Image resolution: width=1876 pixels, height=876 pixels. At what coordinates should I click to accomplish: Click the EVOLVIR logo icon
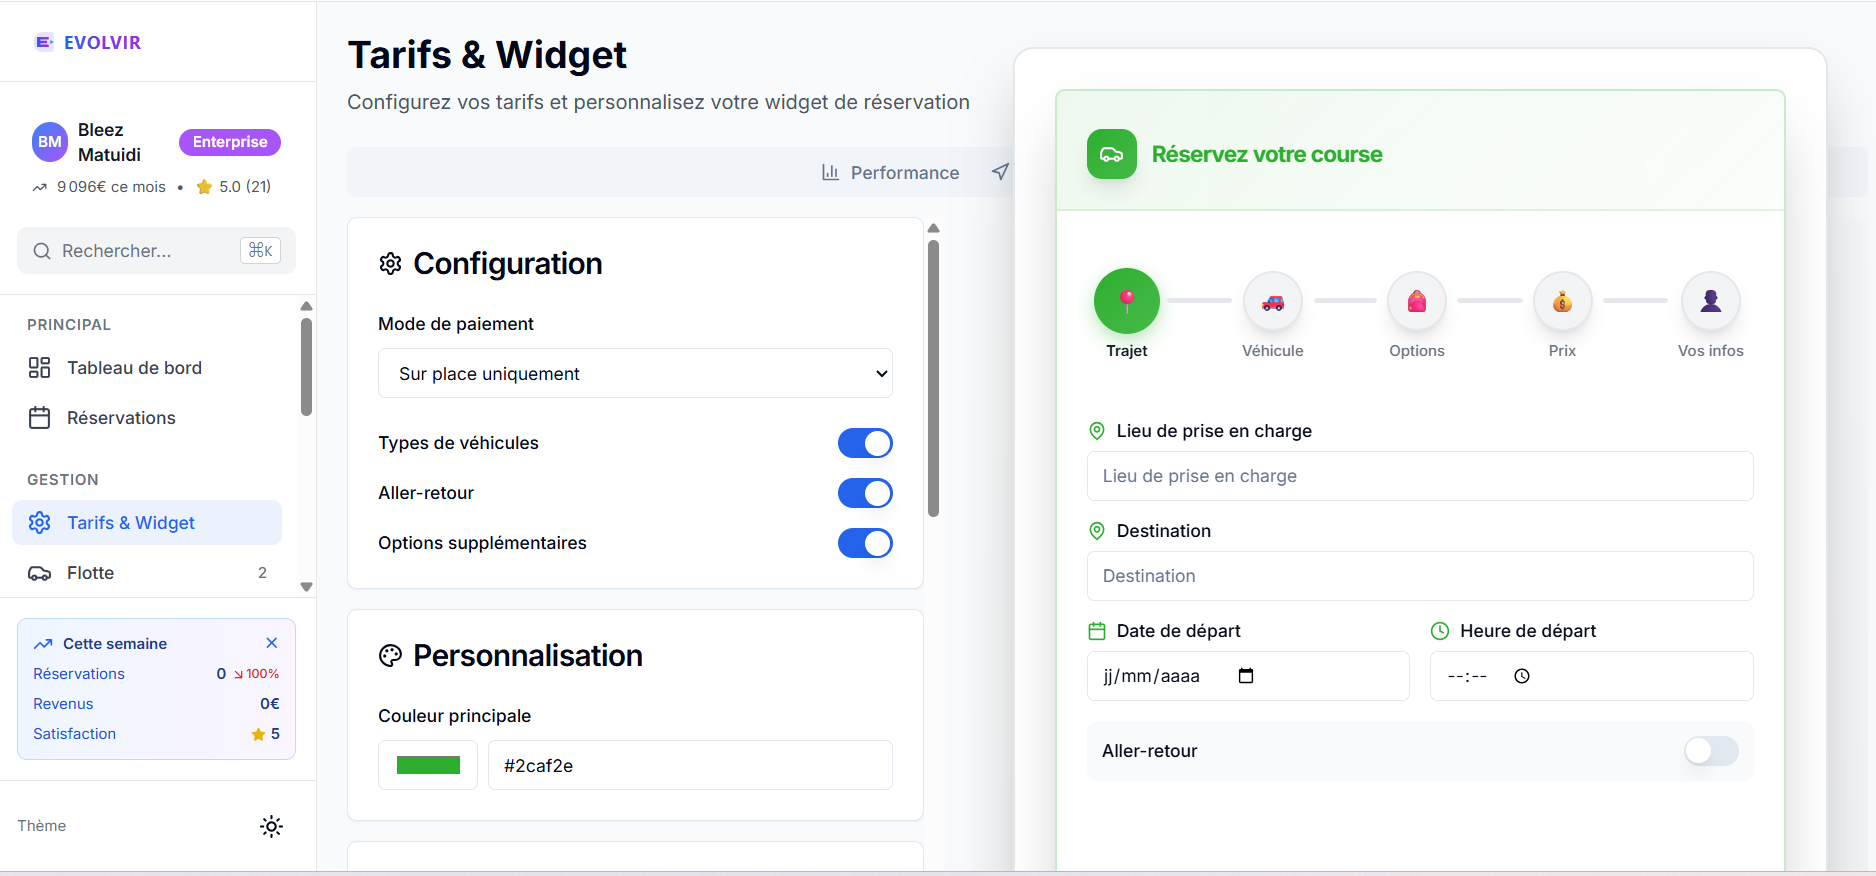[x=44, y=42]
